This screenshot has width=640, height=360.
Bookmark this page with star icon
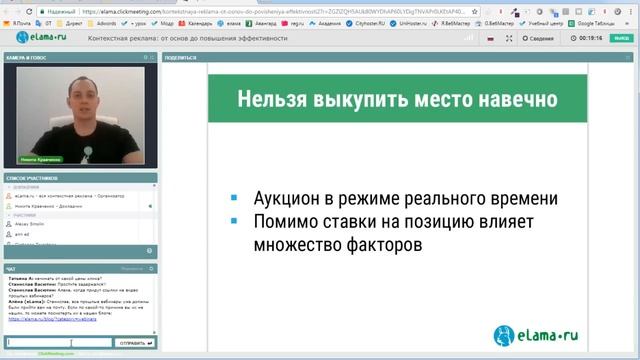[474, 12]
